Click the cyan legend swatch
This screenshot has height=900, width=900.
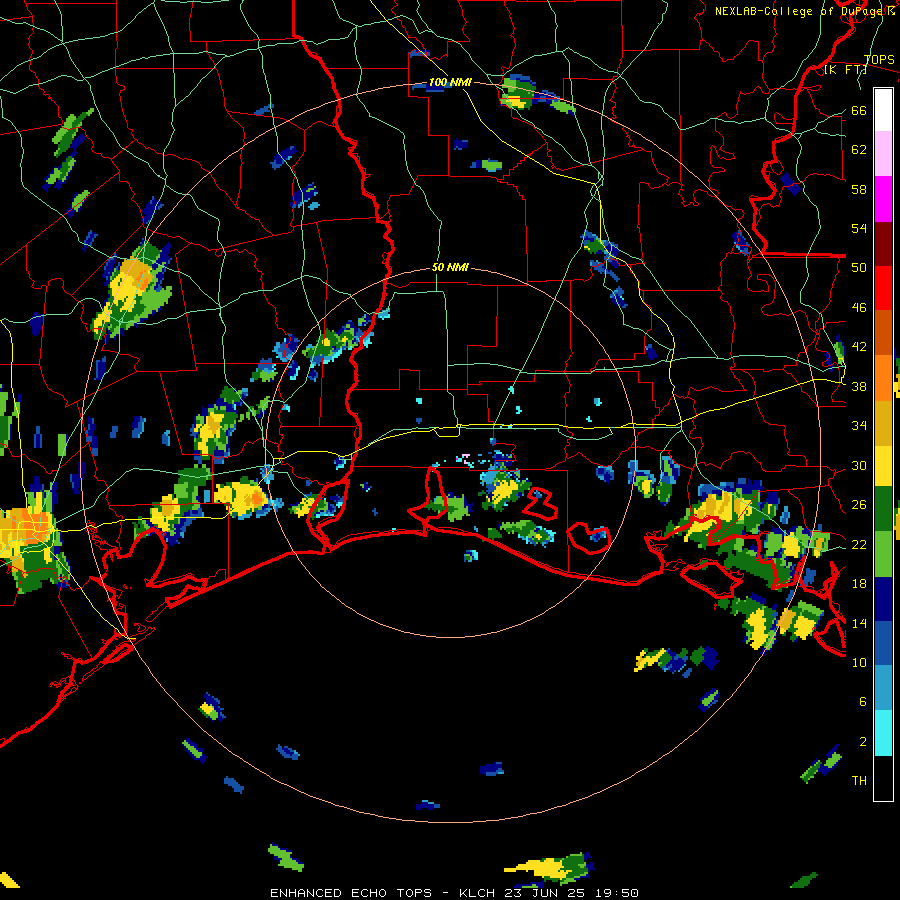tap(883, 733)
